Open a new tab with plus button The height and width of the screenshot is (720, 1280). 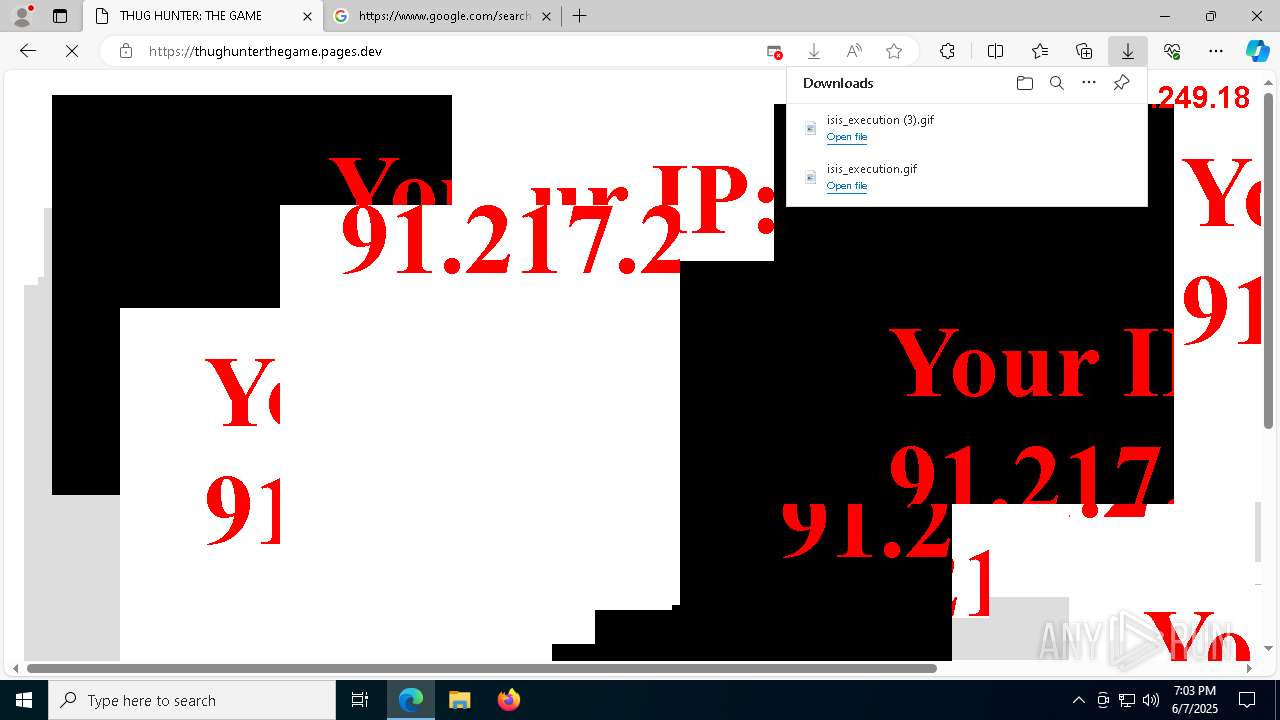point(579,16)
